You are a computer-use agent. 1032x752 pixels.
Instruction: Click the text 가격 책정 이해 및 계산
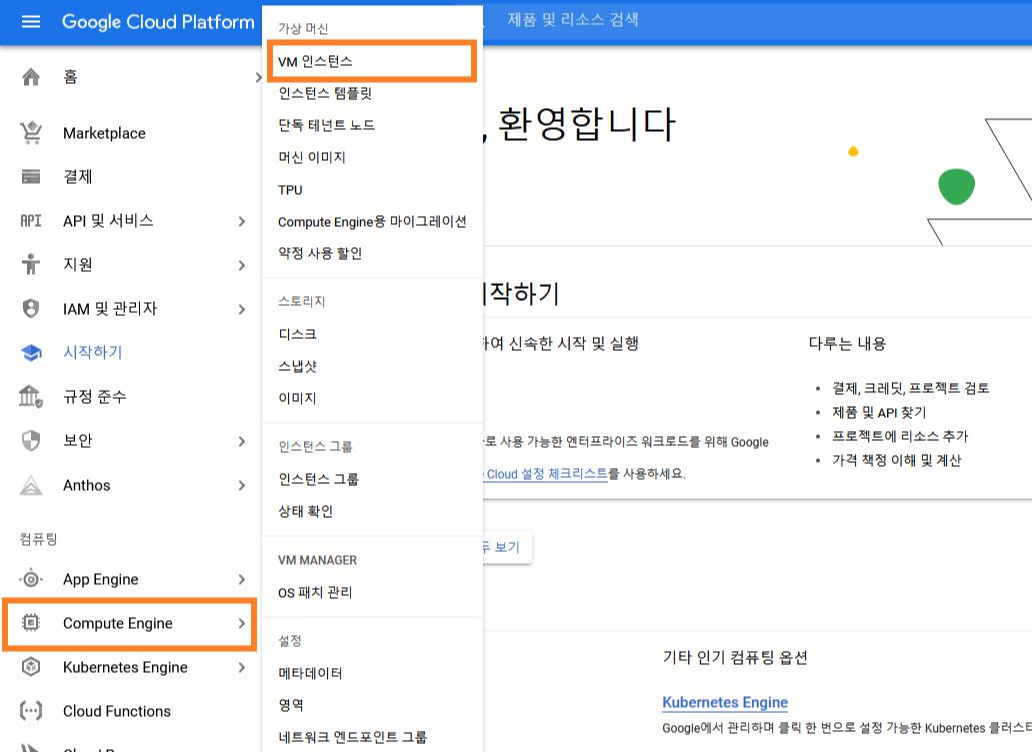click(896, 460)
